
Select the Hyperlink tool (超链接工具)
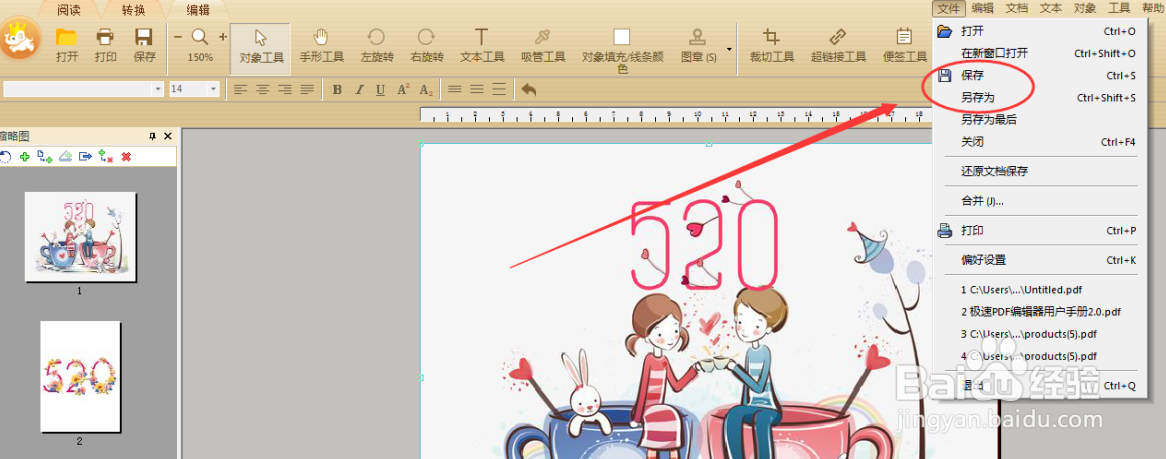point(838,46)
